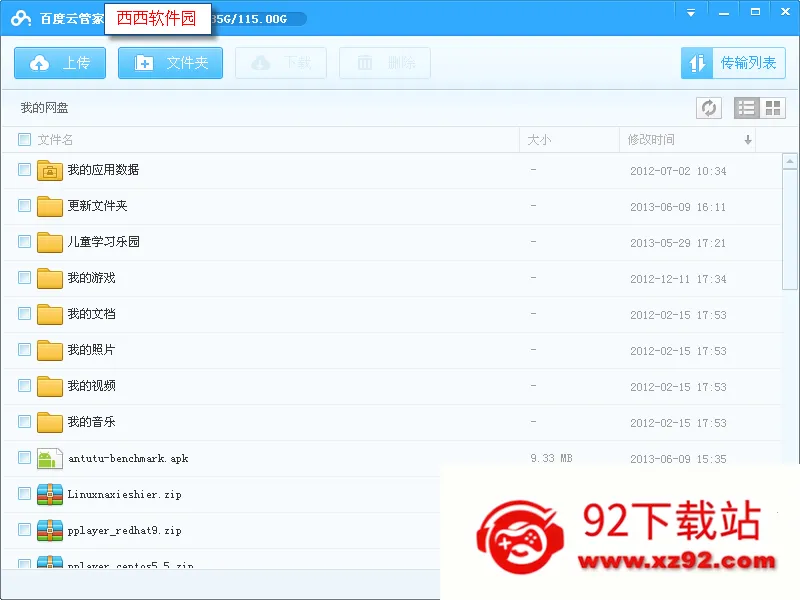The width and height of the screenshot is (800, 600).
Task: Click the 9.33 MB size value
Action: tap(551, 458)
